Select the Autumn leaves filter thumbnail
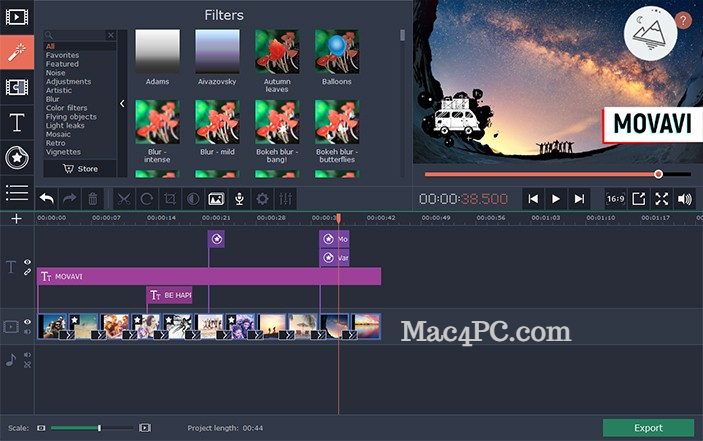Viewport: 703px width, 441px height. coord(277,52)
